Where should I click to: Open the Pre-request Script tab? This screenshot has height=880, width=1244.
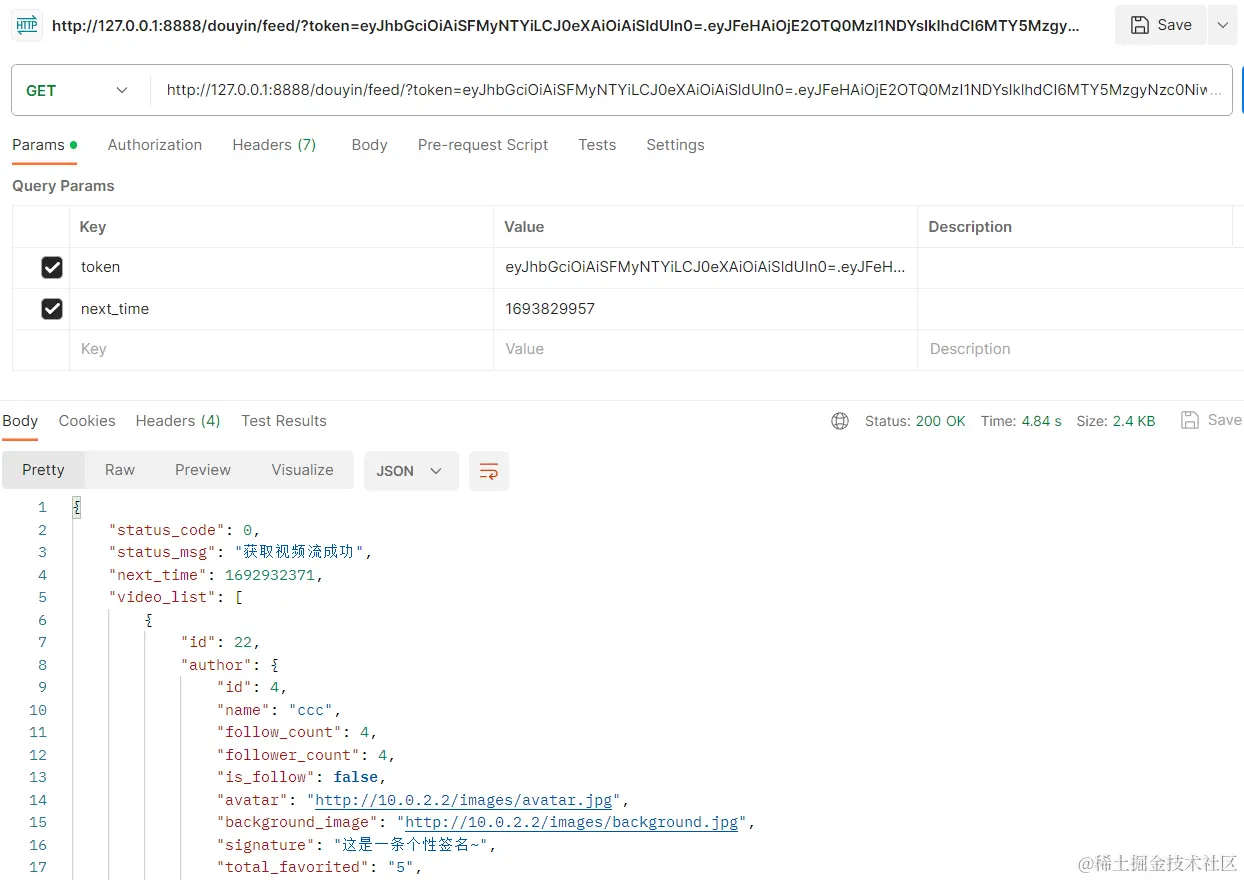[x=483, y=145]
